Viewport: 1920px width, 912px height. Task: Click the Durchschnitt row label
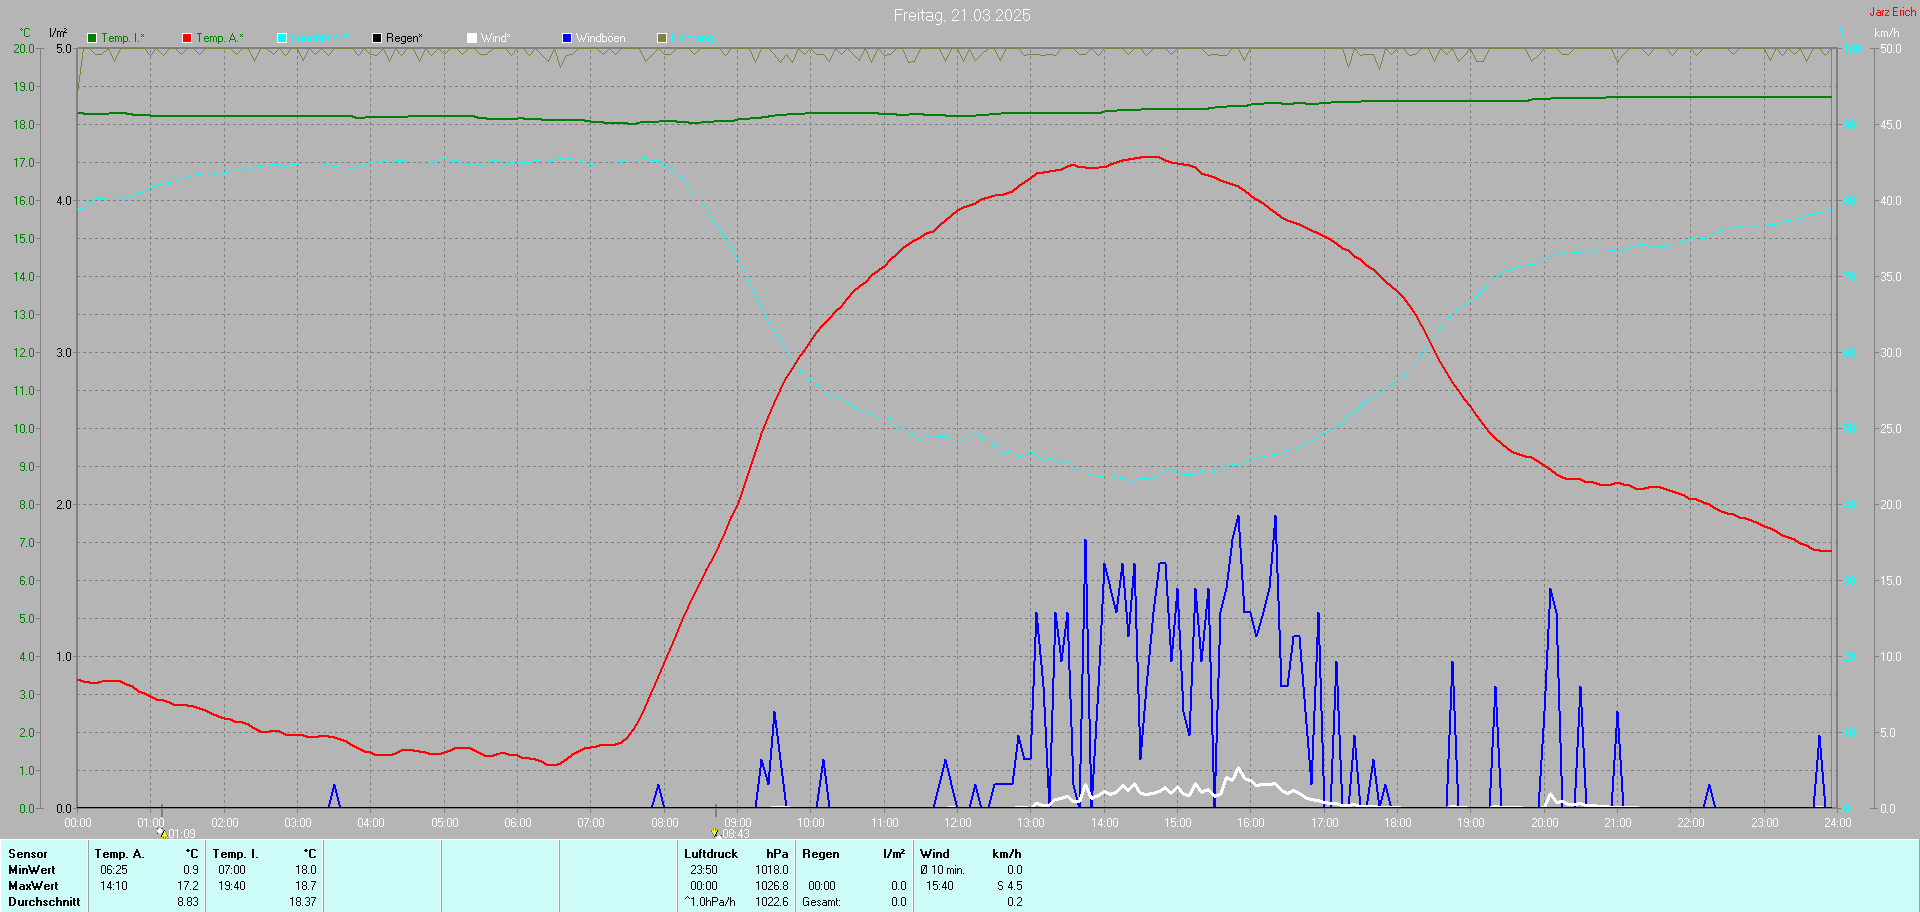44,902
